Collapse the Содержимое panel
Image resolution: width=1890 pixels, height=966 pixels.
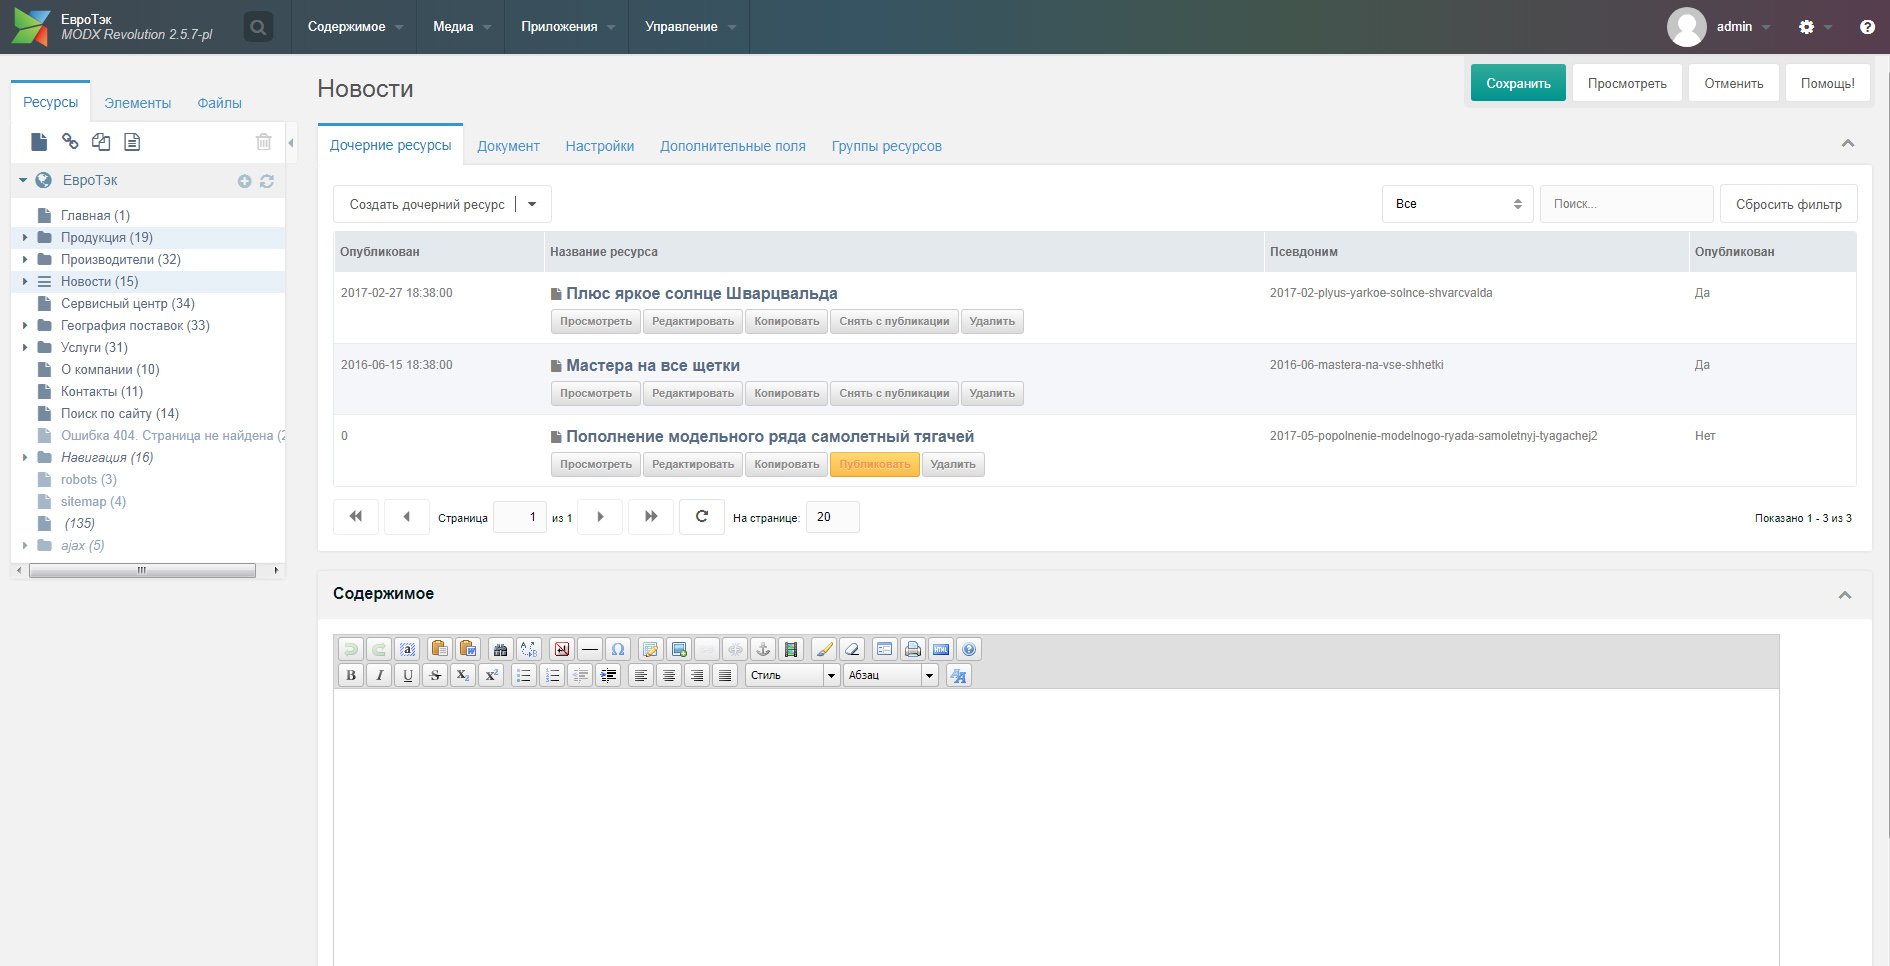1845,595
